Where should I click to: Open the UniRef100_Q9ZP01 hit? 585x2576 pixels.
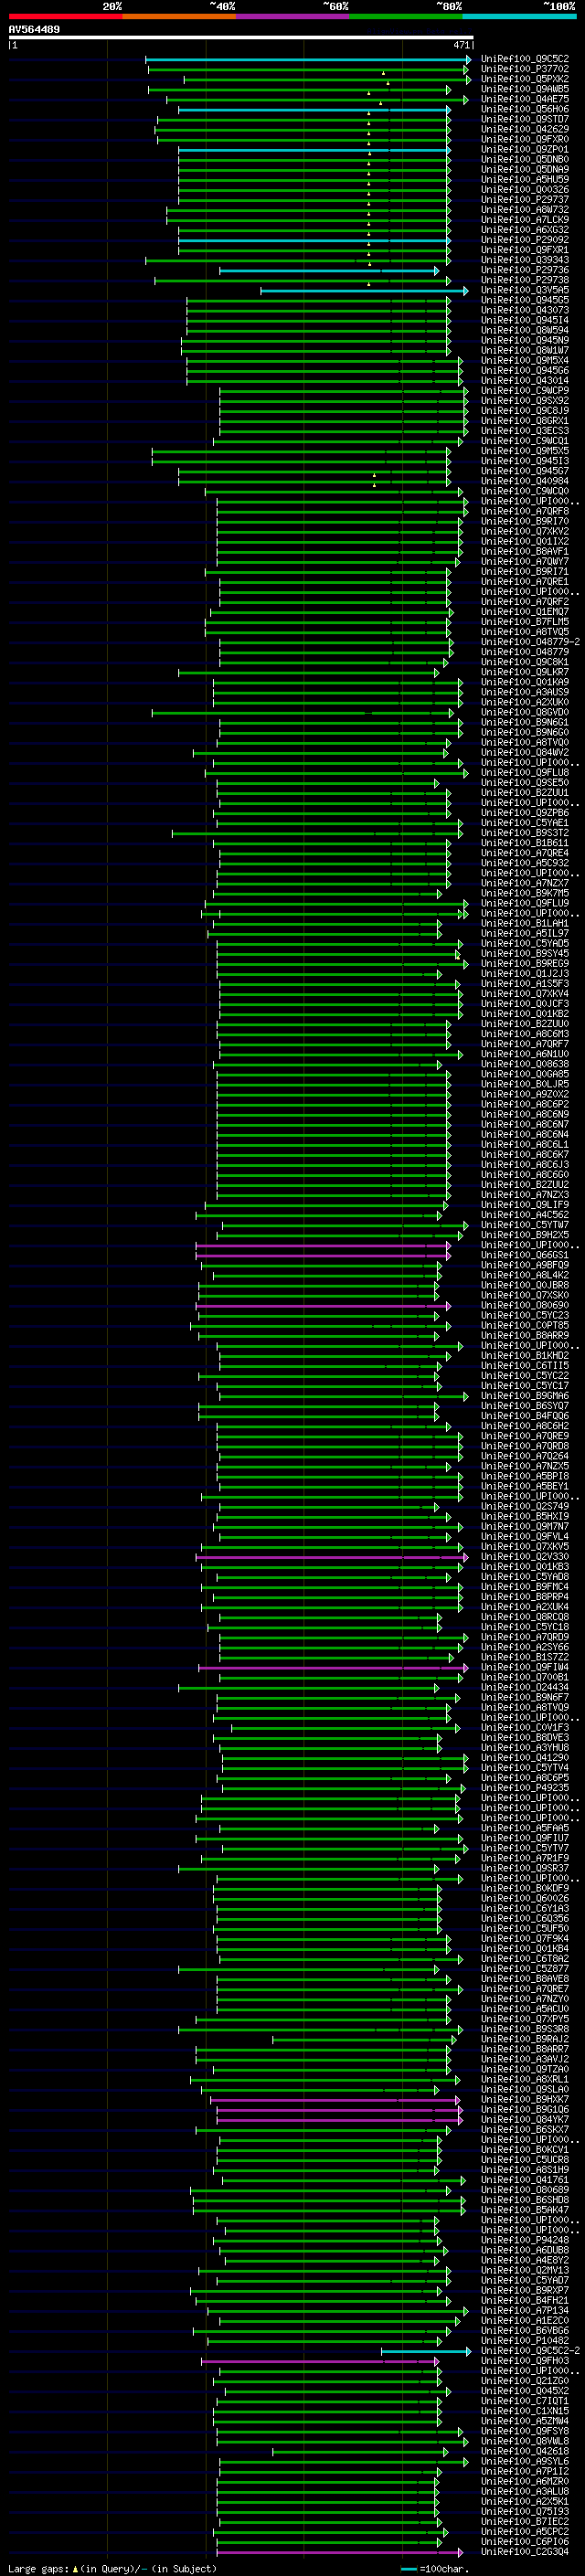pos(525,149)
